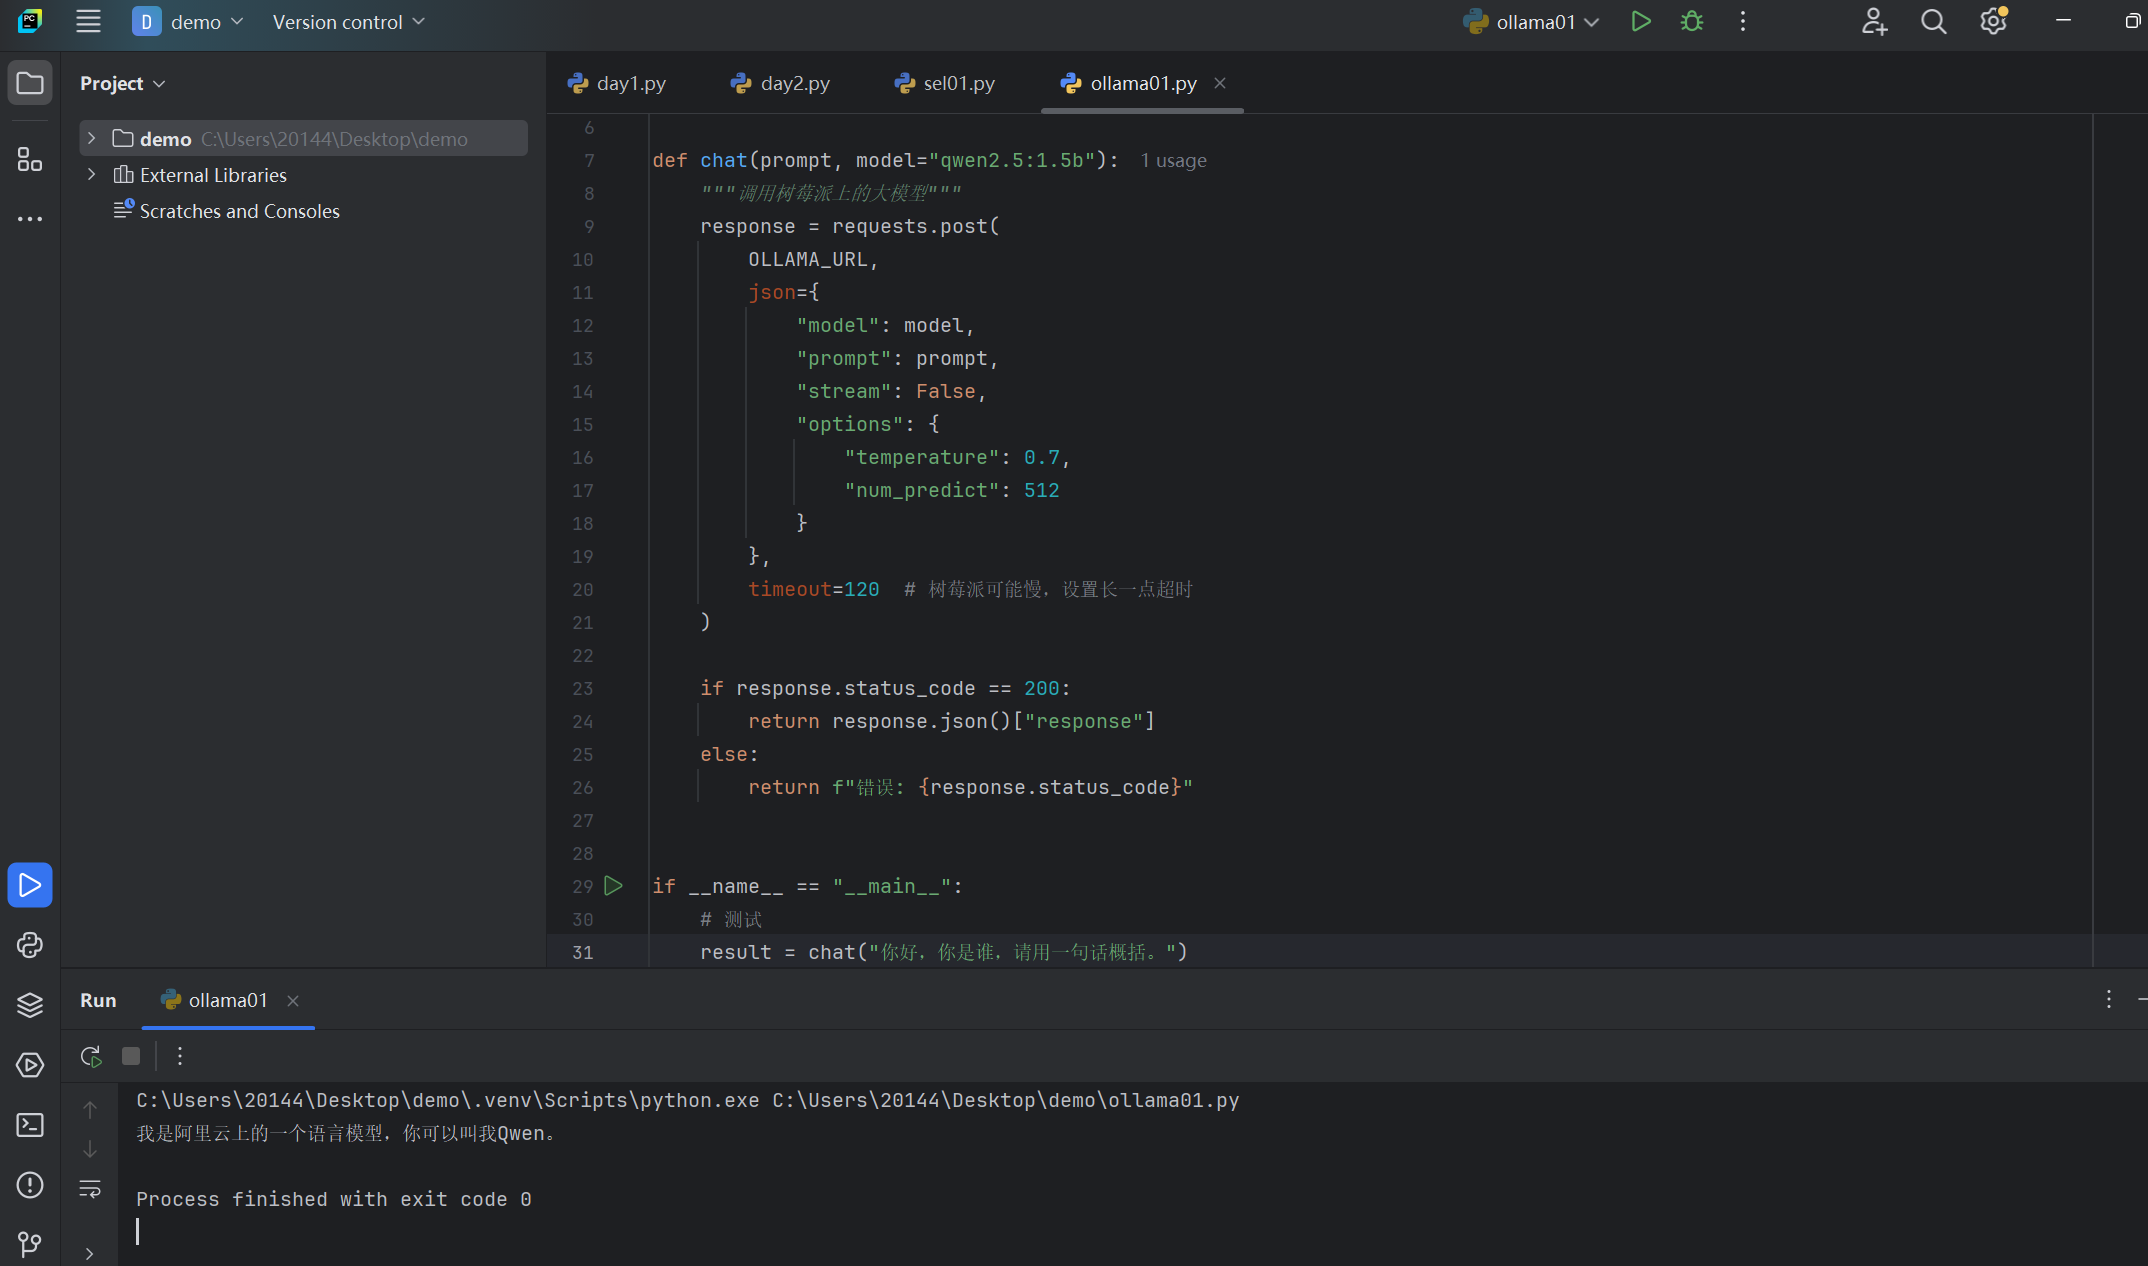Screen dimensions: 2148x1266
Task: Click the 1 usage hint link
Action: tap(1173, 160)
